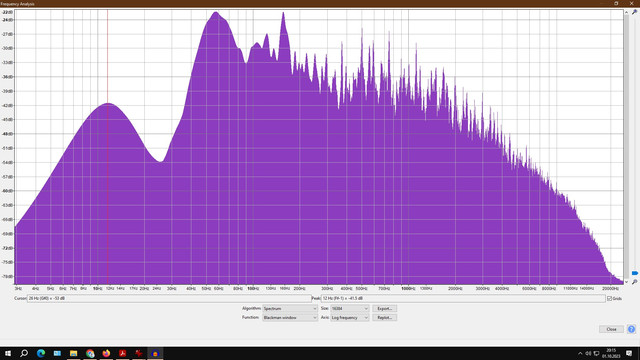
Task: Close the Frequency Analysis dialog with Close button
Action: click(611, 329)
